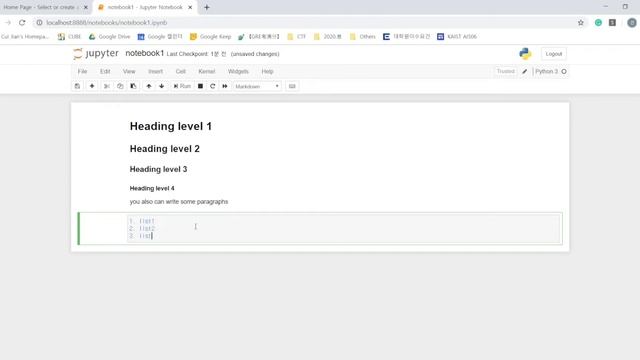Click the Jupyter logo
Viewport: 640px width, 360px height.
click(96, 53)
